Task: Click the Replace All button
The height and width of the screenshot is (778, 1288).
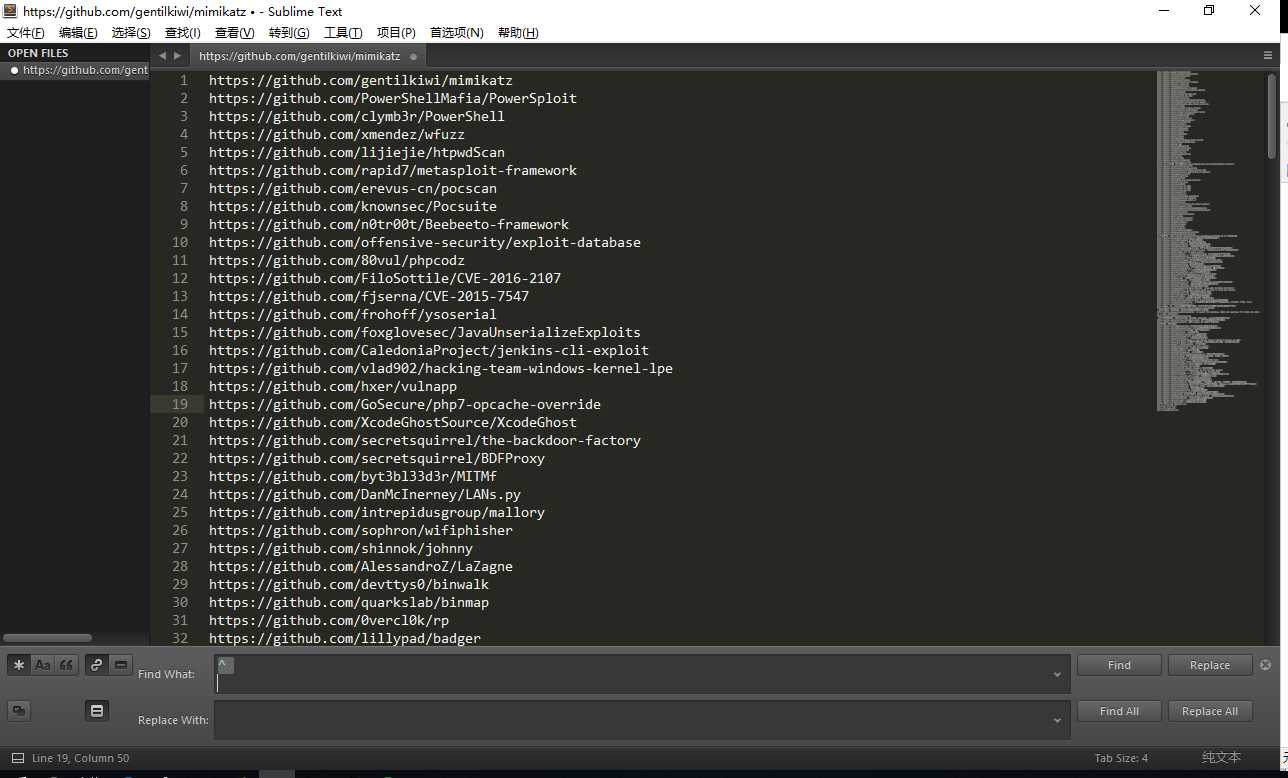Action: coord(1209,711)
